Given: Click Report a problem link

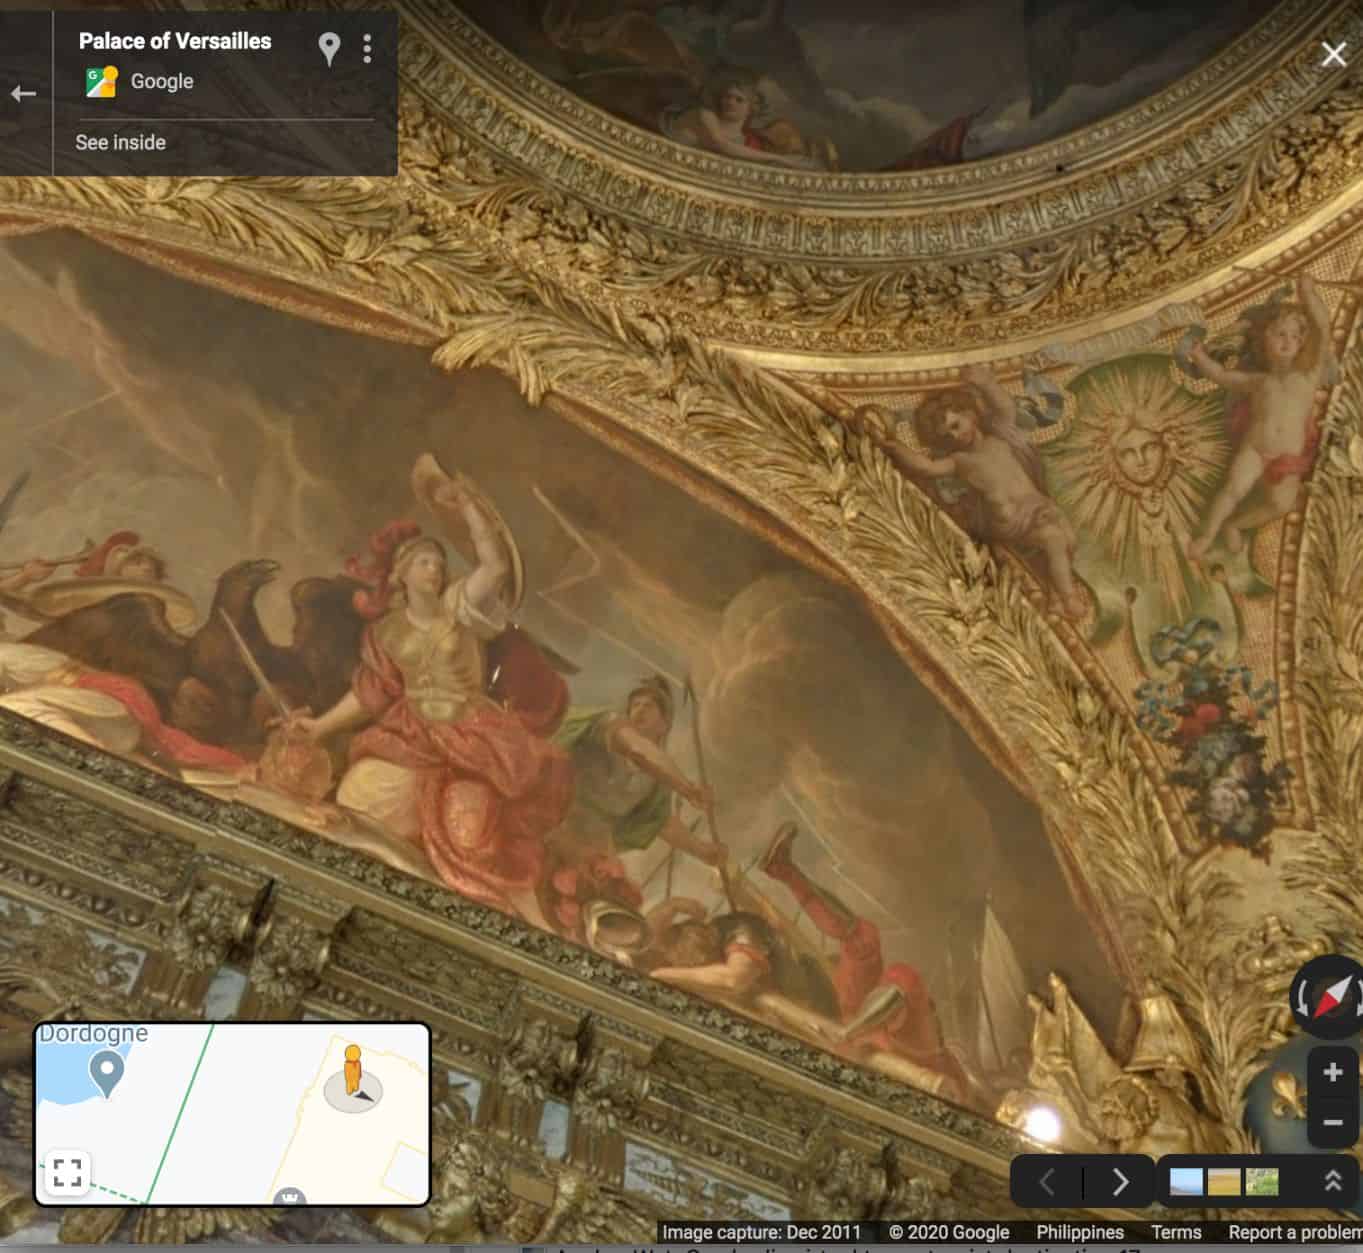Looking at the screenshot, I should pos(1295,1232).
